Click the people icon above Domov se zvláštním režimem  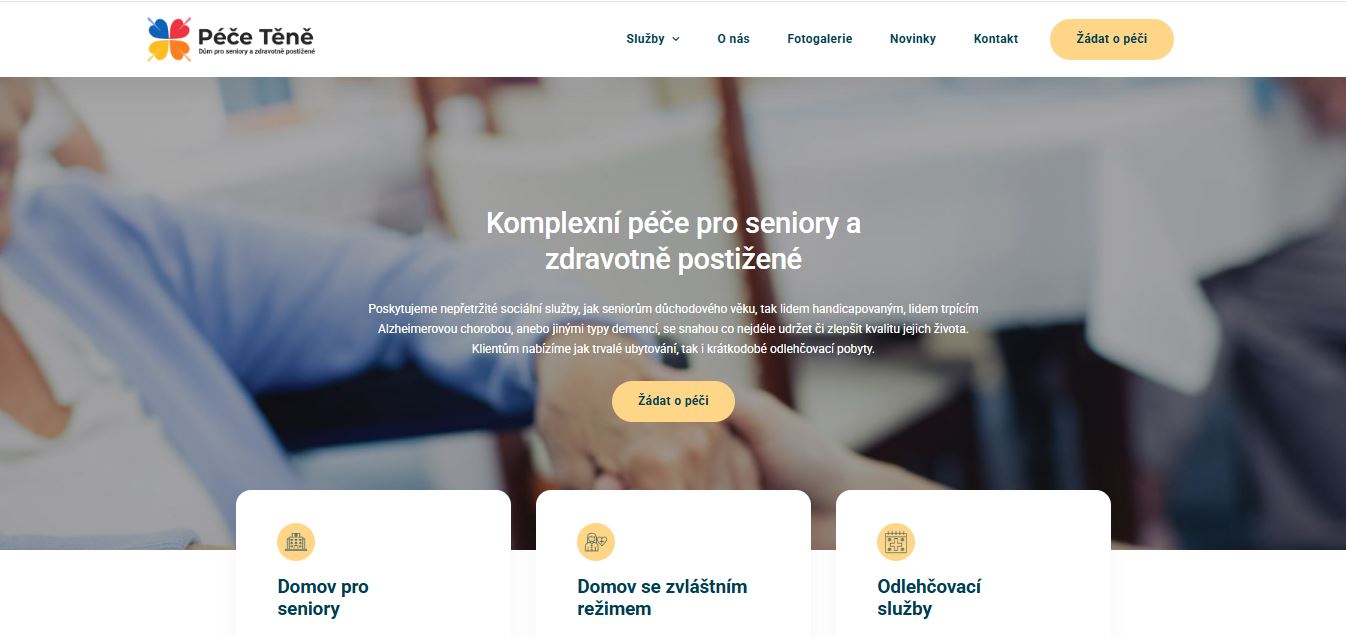coord(596,542)
